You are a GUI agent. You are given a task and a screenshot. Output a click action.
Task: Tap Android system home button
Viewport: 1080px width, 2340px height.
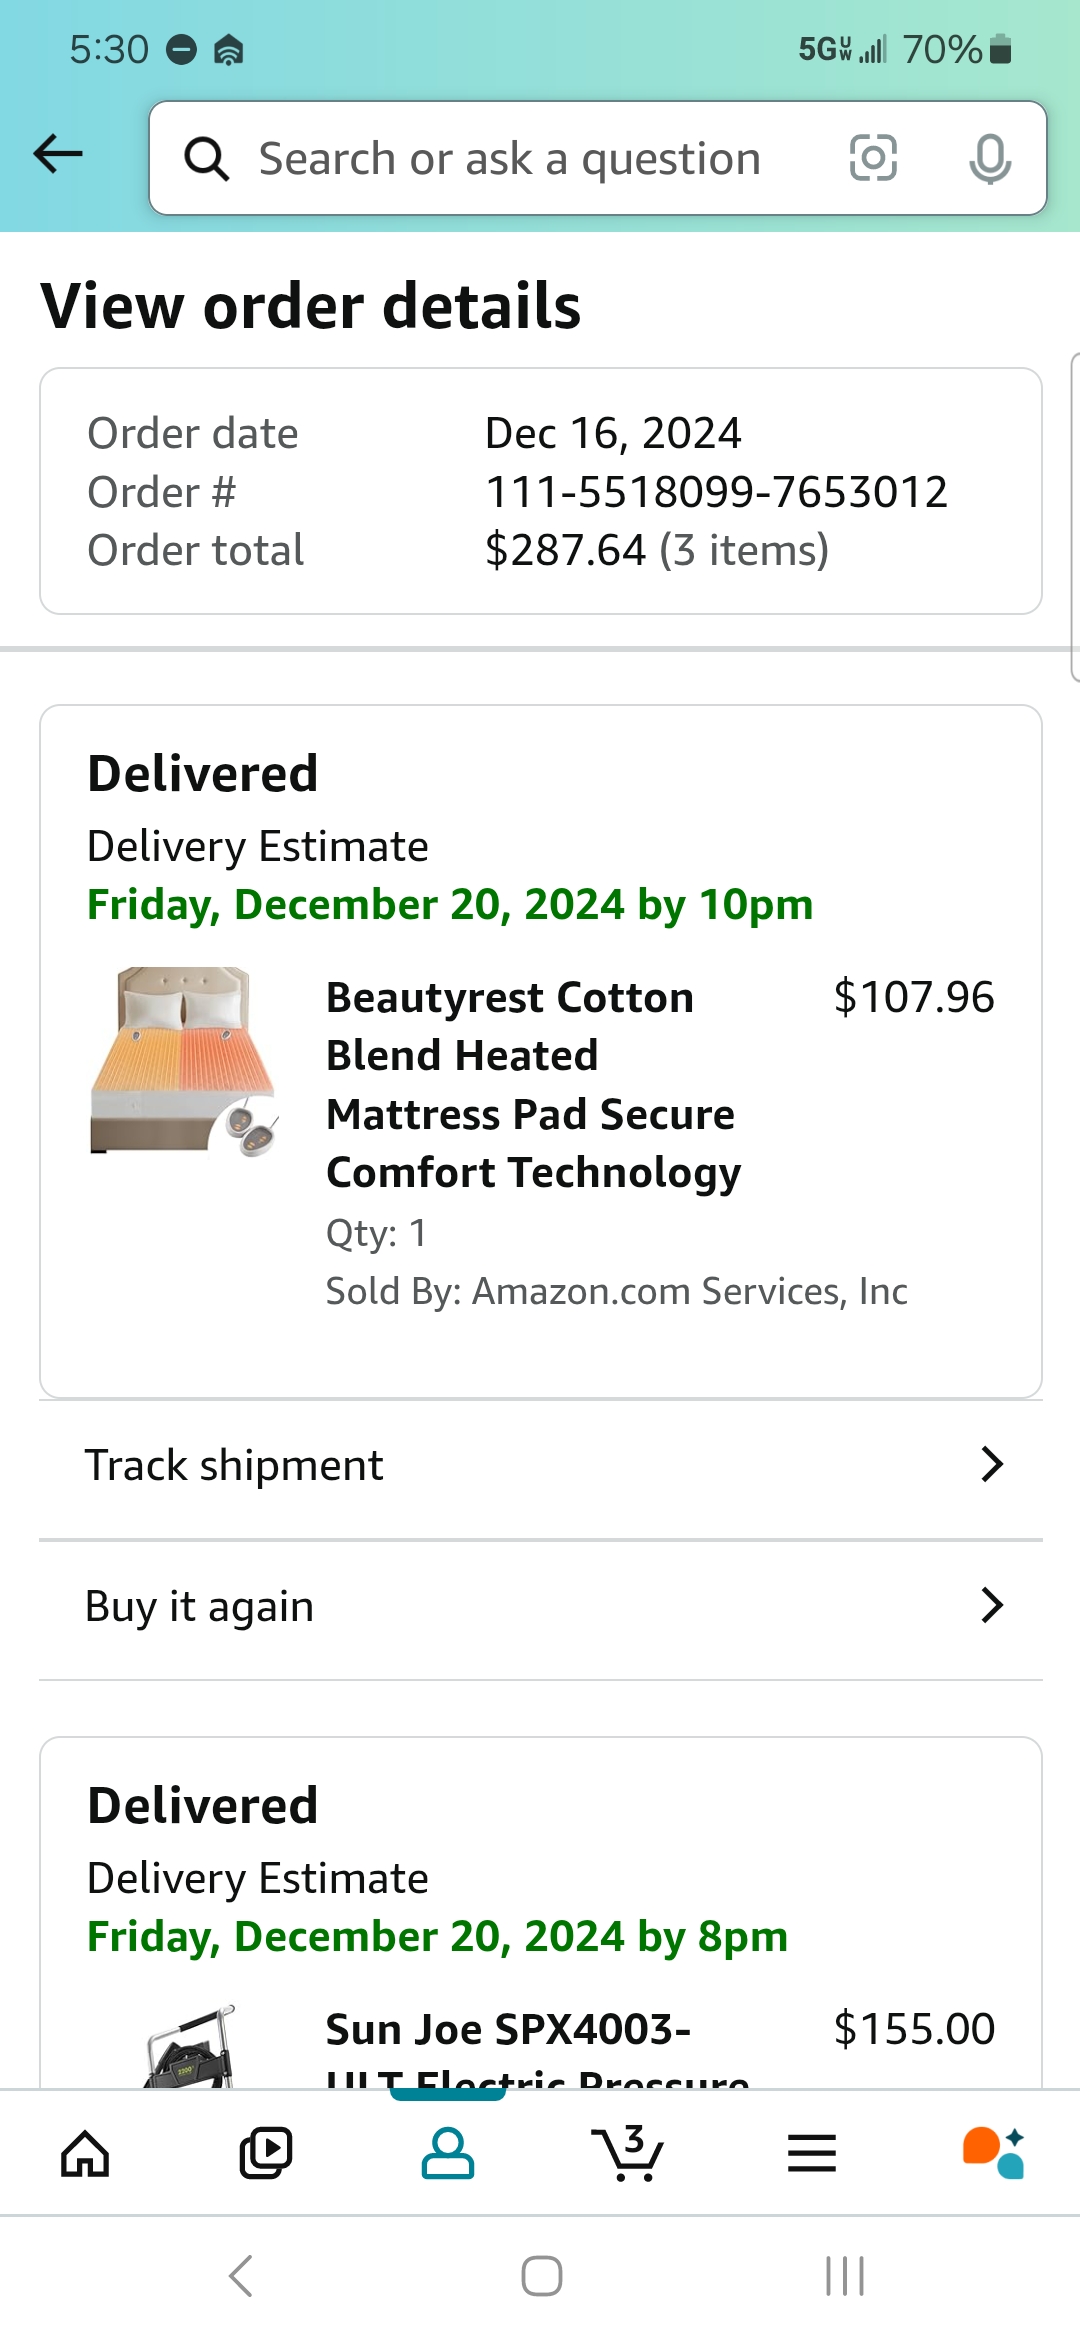coord(541,2276)
